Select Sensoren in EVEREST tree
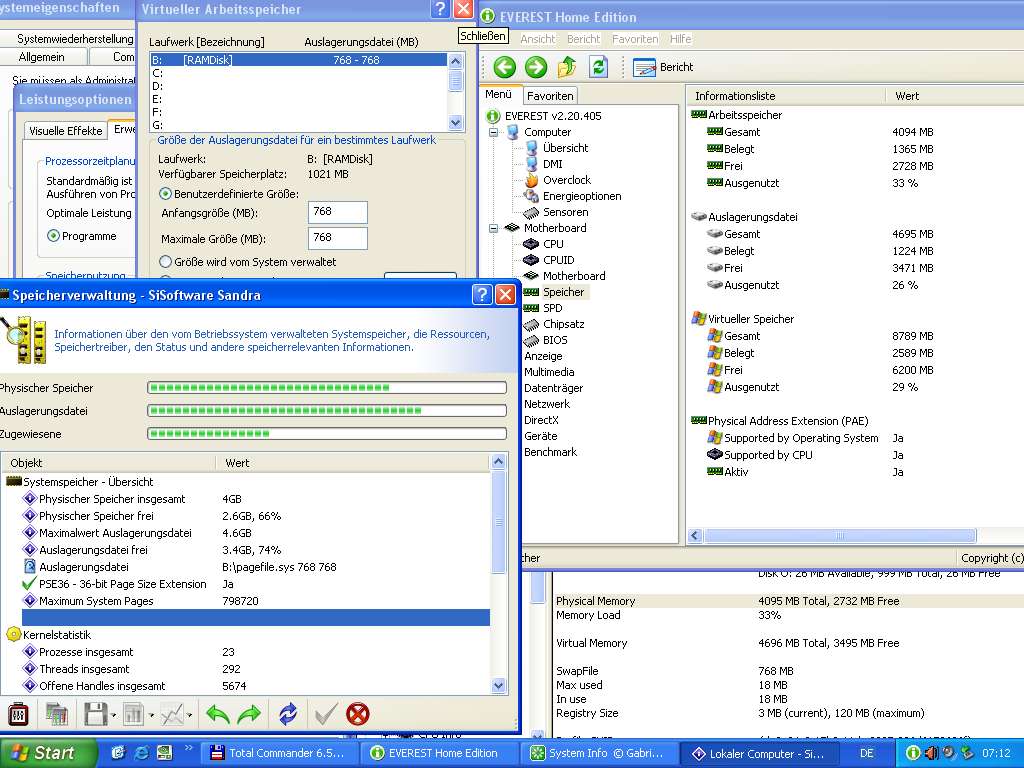This screenshot has width=1024, height=768. (x=565, y=212)
